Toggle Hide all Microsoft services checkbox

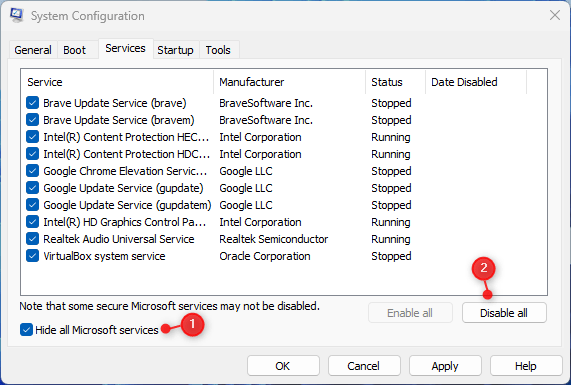tap(26, 330)
